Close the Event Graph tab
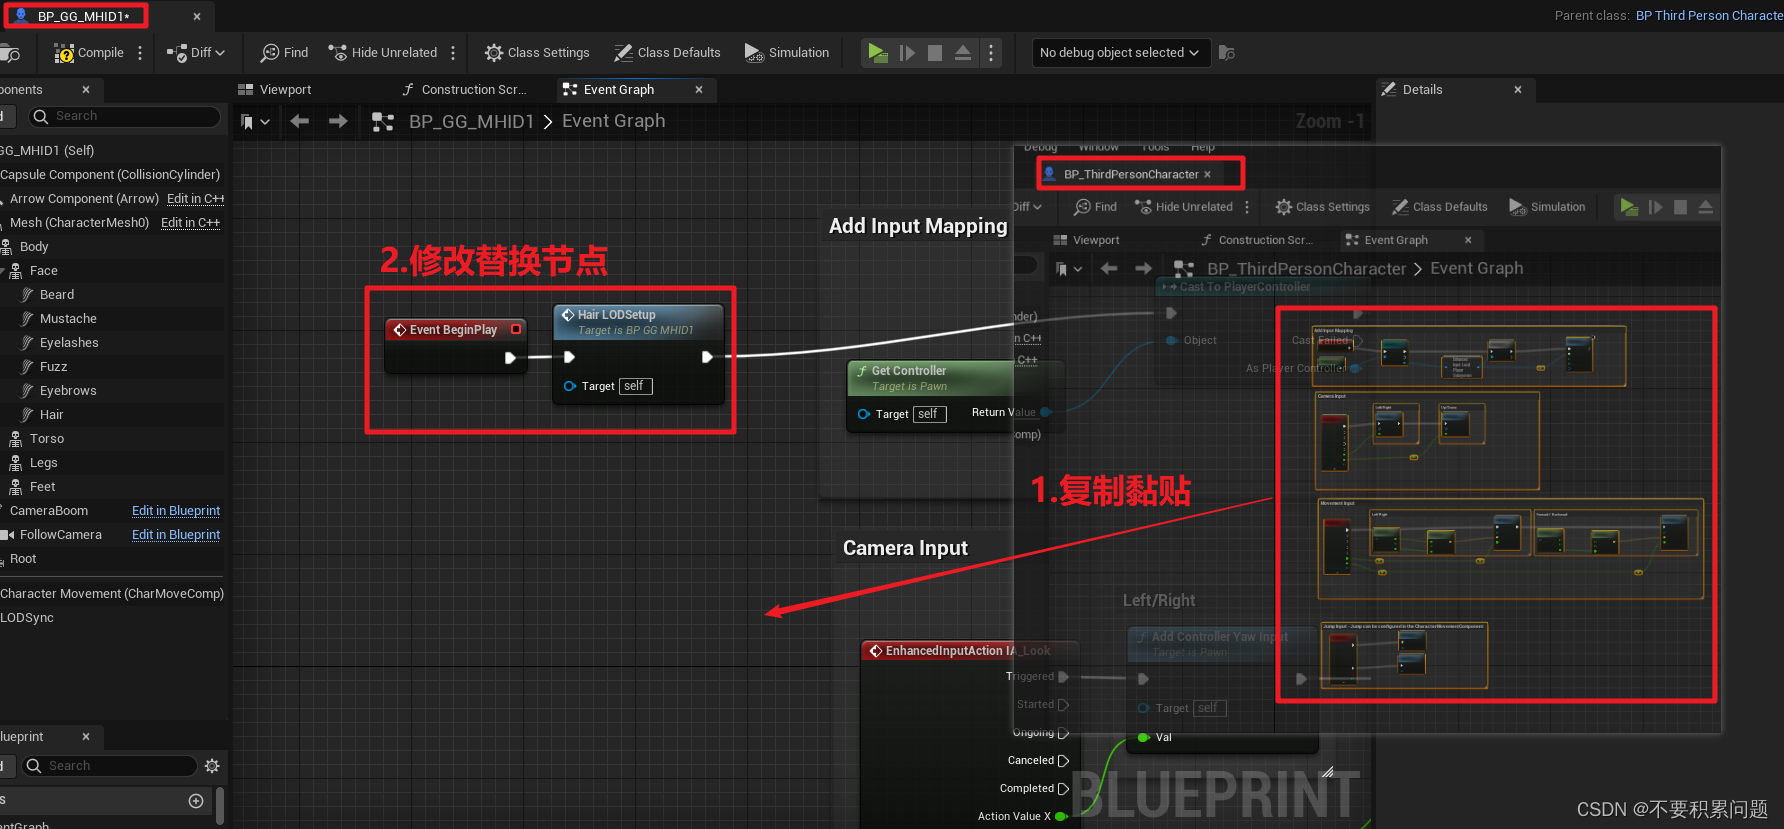 tap(699, 90)
